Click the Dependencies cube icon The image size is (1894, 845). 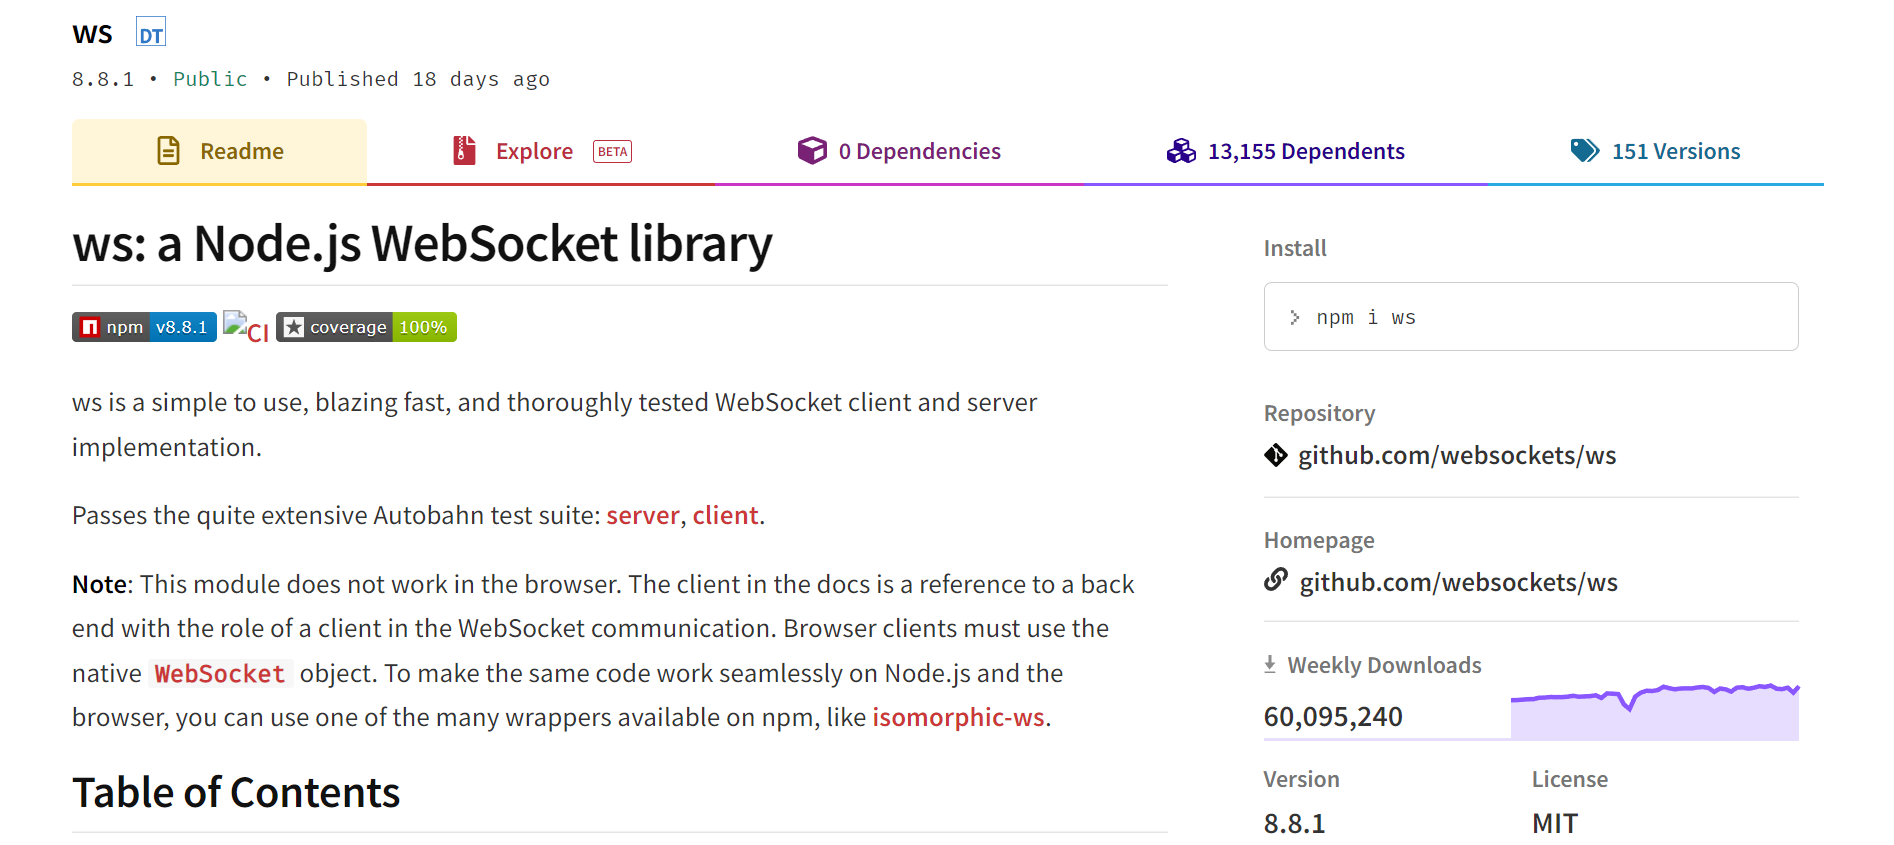[812, 150]
